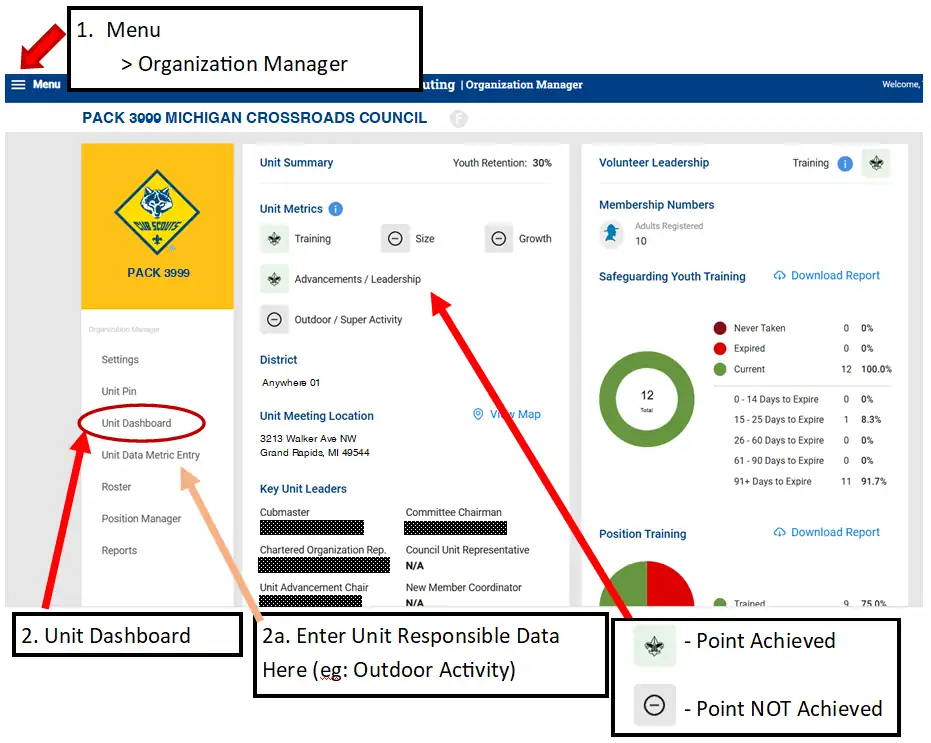
Task: Click the PACK 3999 label under the logo
Action: [158, 273]
